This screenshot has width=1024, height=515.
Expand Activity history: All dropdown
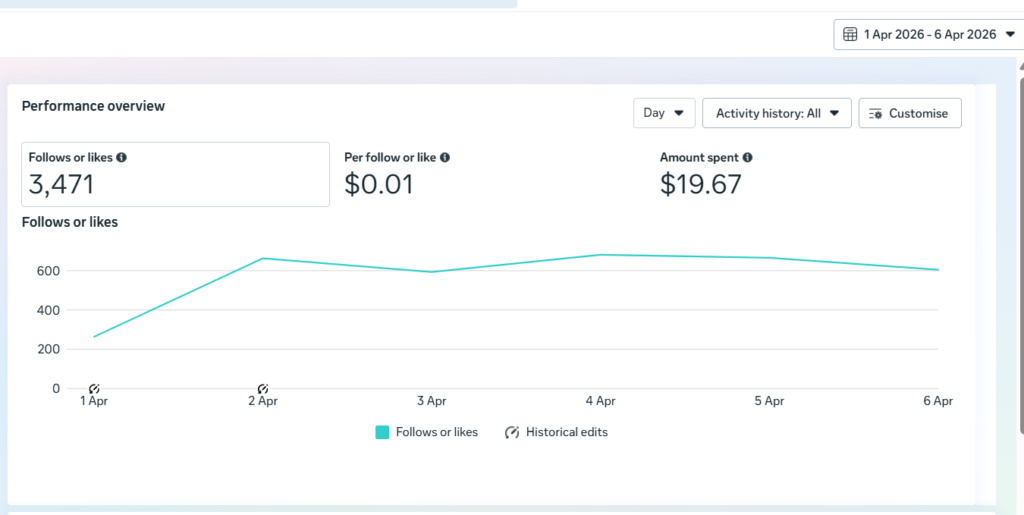[776, 113]
